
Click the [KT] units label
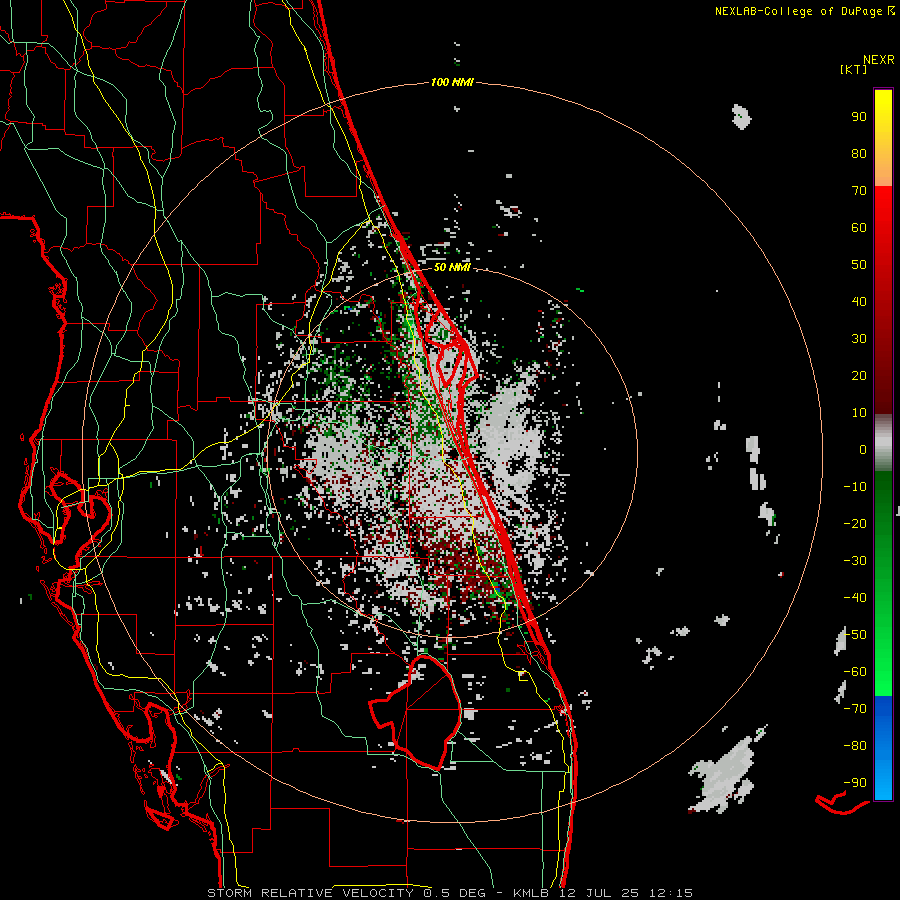[x=853, y=69]
